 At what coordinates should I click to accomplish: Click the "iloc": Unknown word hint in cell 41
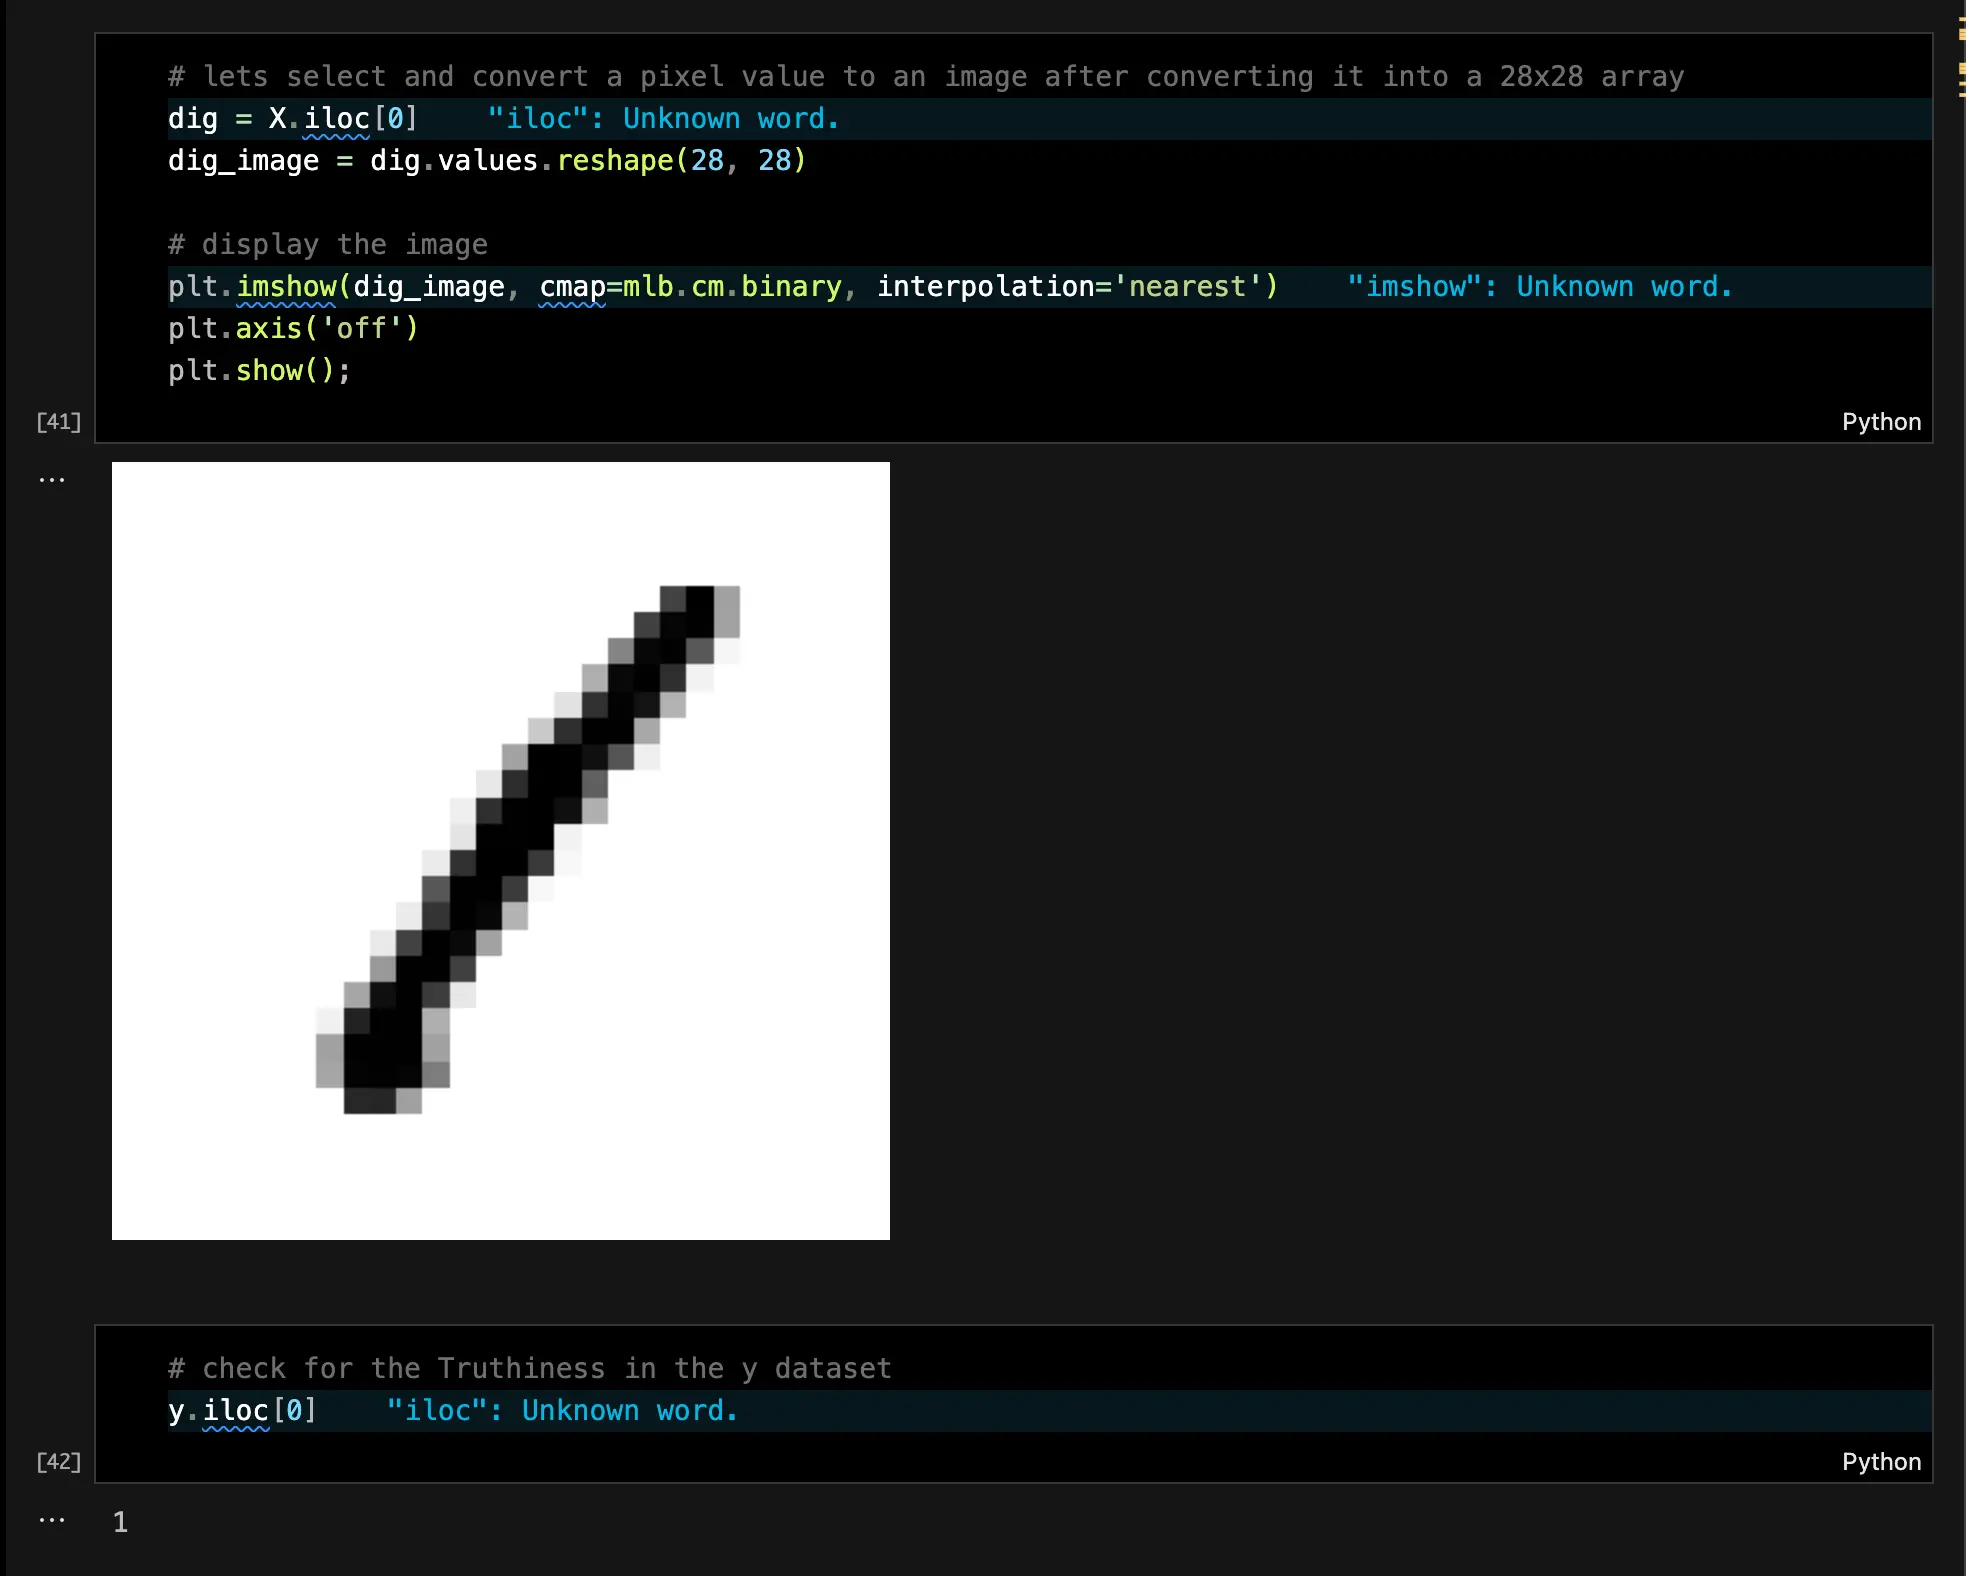coord(663,119)
